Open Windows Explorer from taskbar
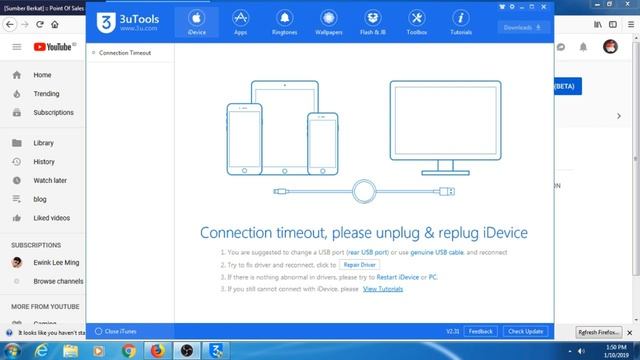 [70, 351]
